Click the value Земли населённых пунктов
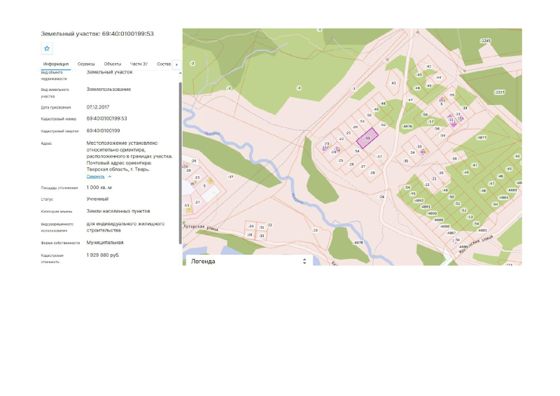560x396 pixels. coord(118,211)
